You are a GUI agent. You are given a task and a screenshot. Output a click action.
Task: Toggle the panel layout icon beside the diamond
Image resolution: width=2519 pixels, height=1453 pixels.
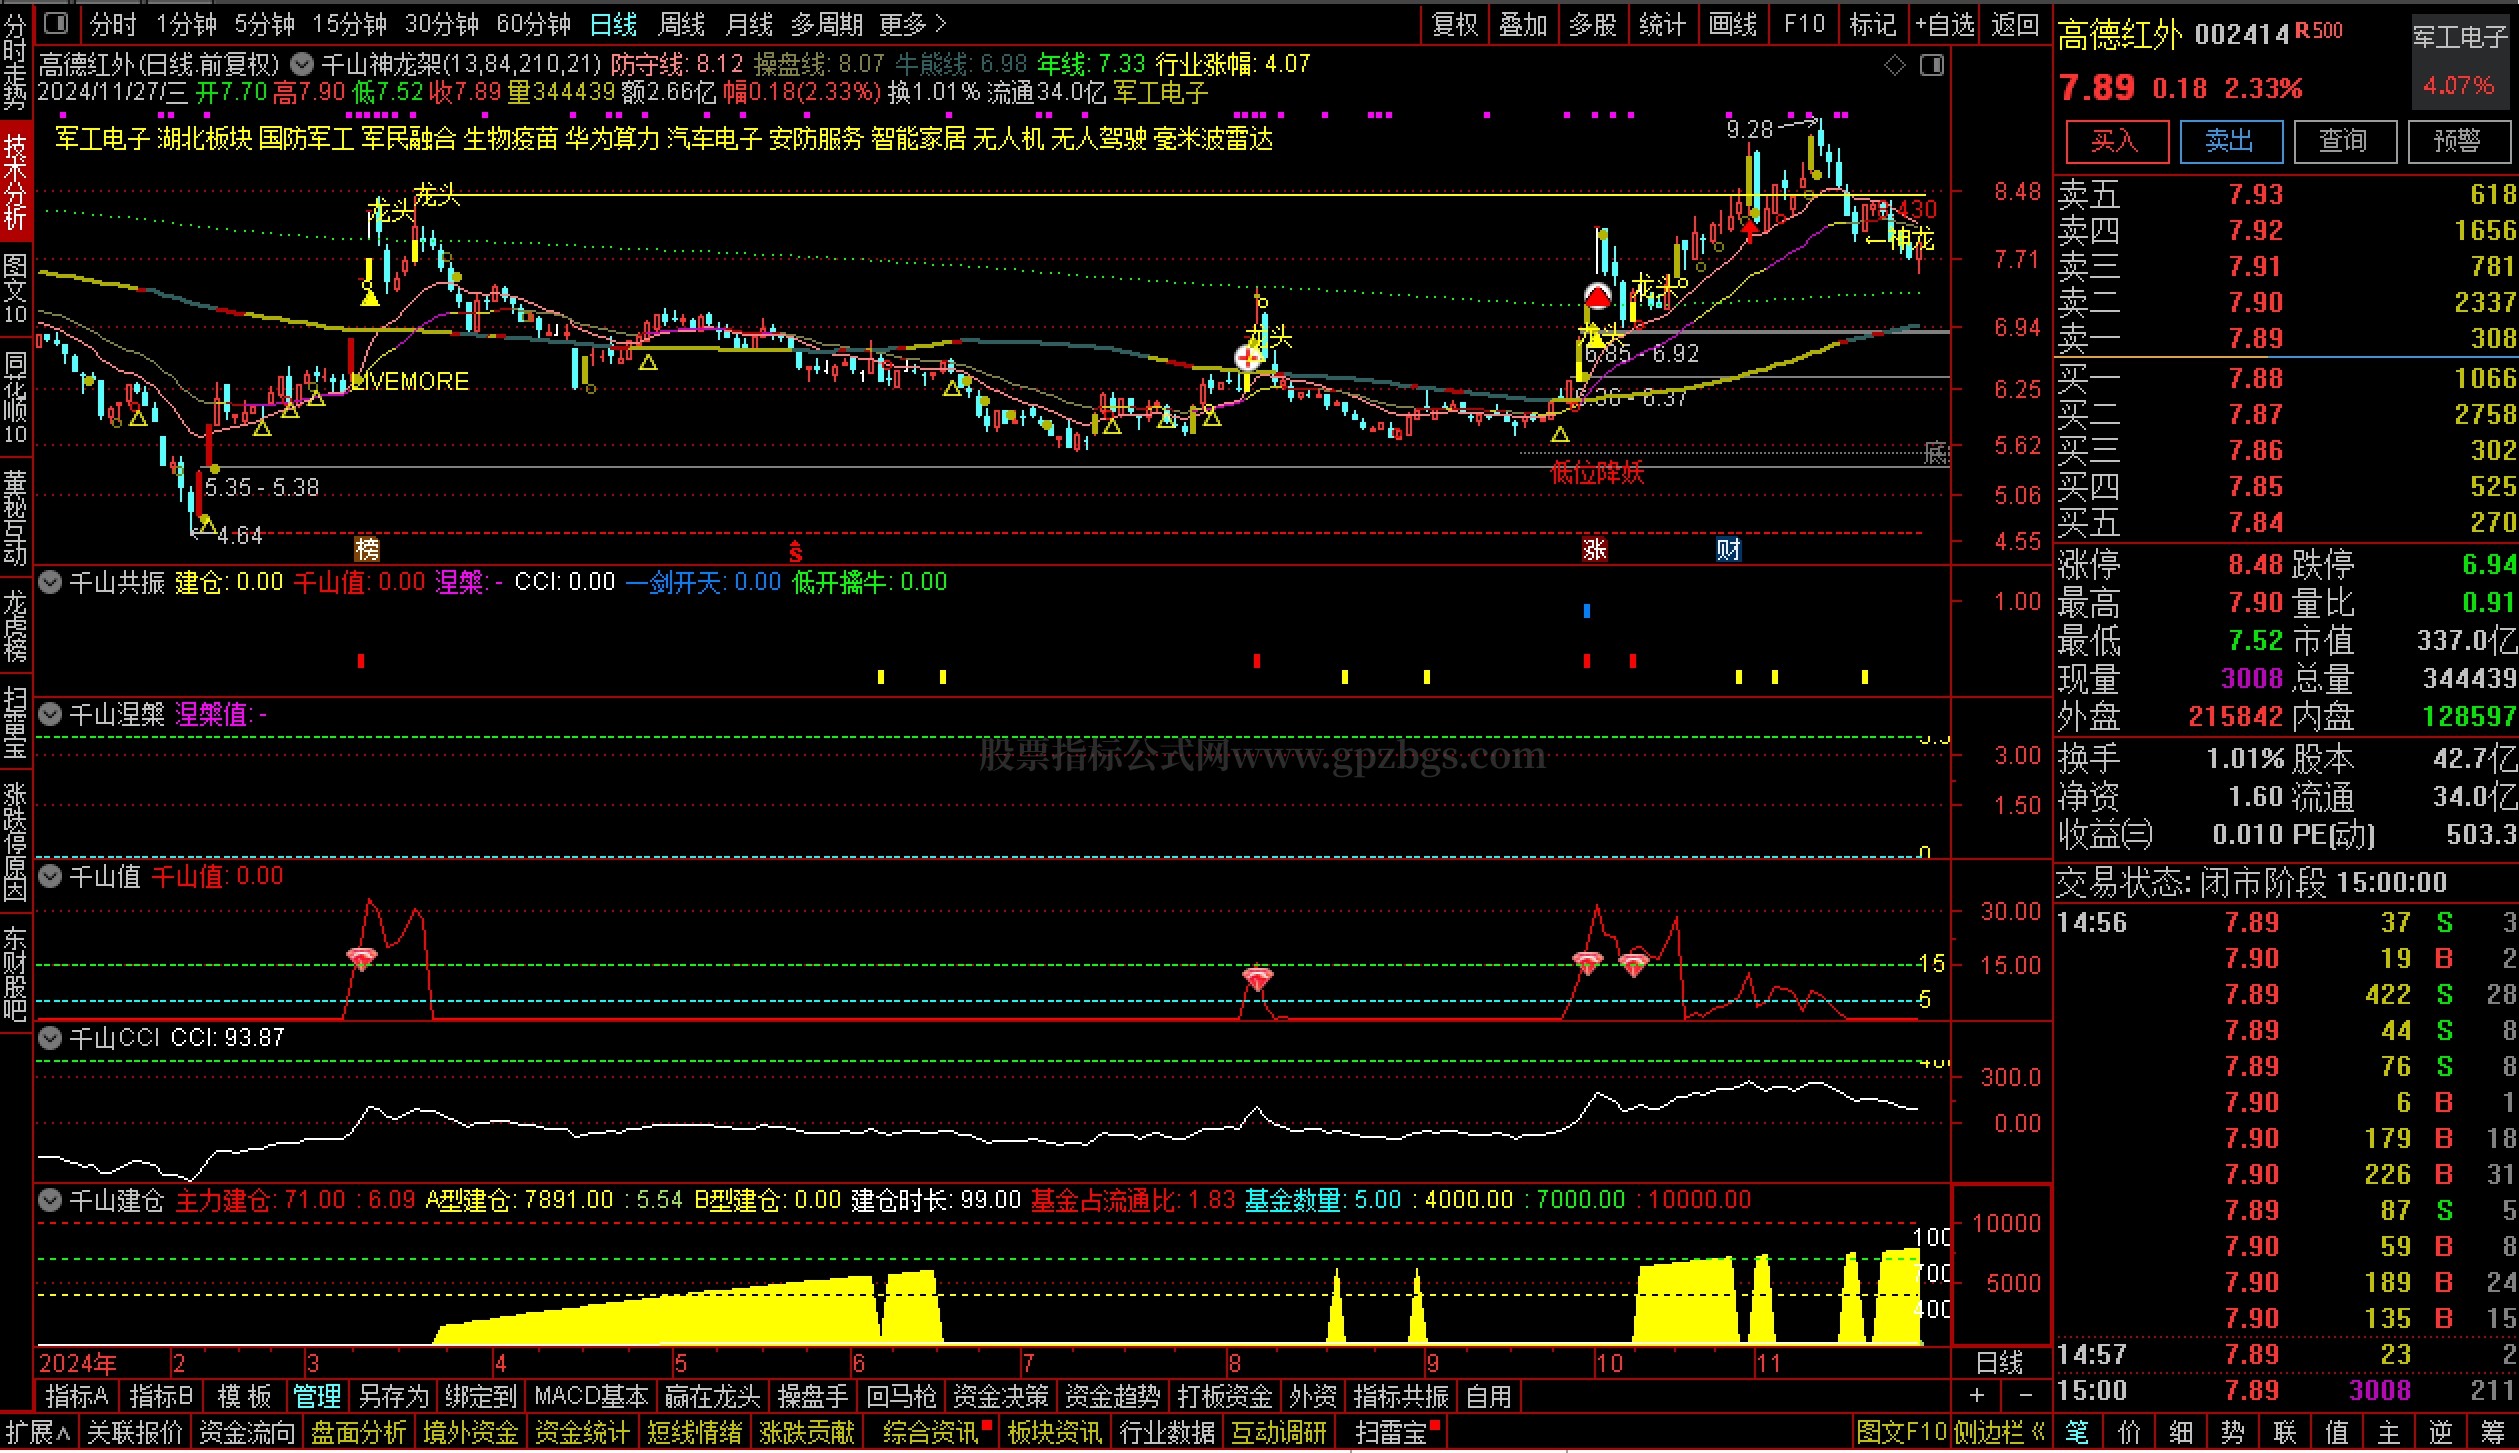[x=1932, y=65]
